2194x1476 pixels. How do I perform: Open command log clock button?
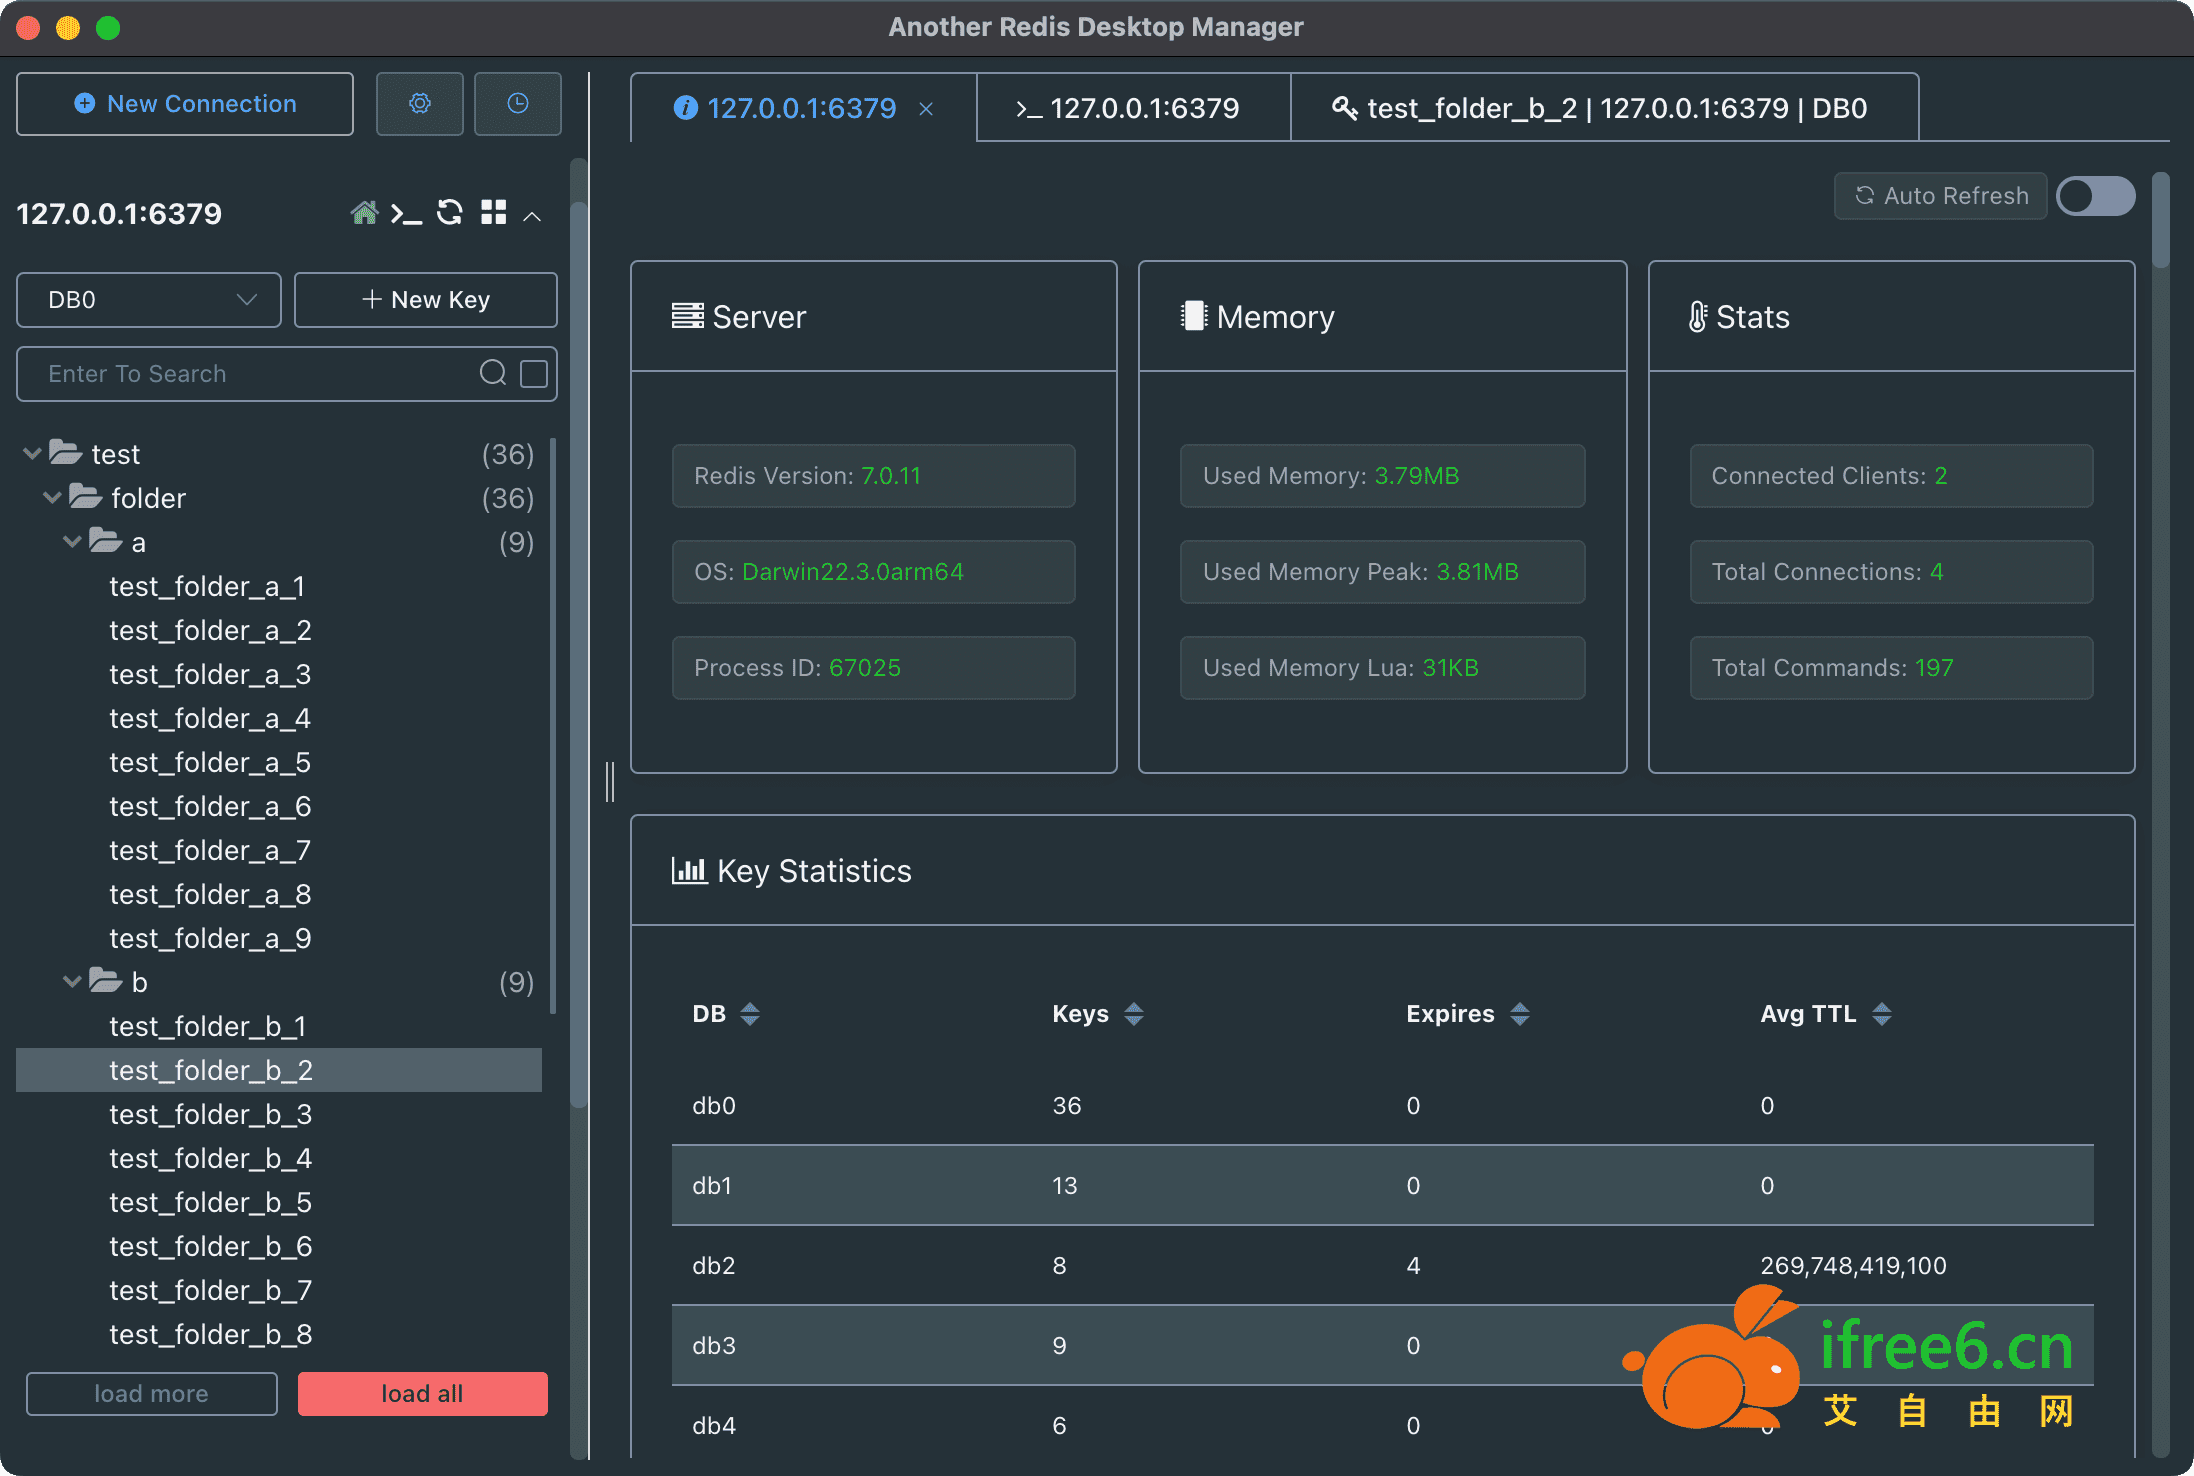(517, 104)
